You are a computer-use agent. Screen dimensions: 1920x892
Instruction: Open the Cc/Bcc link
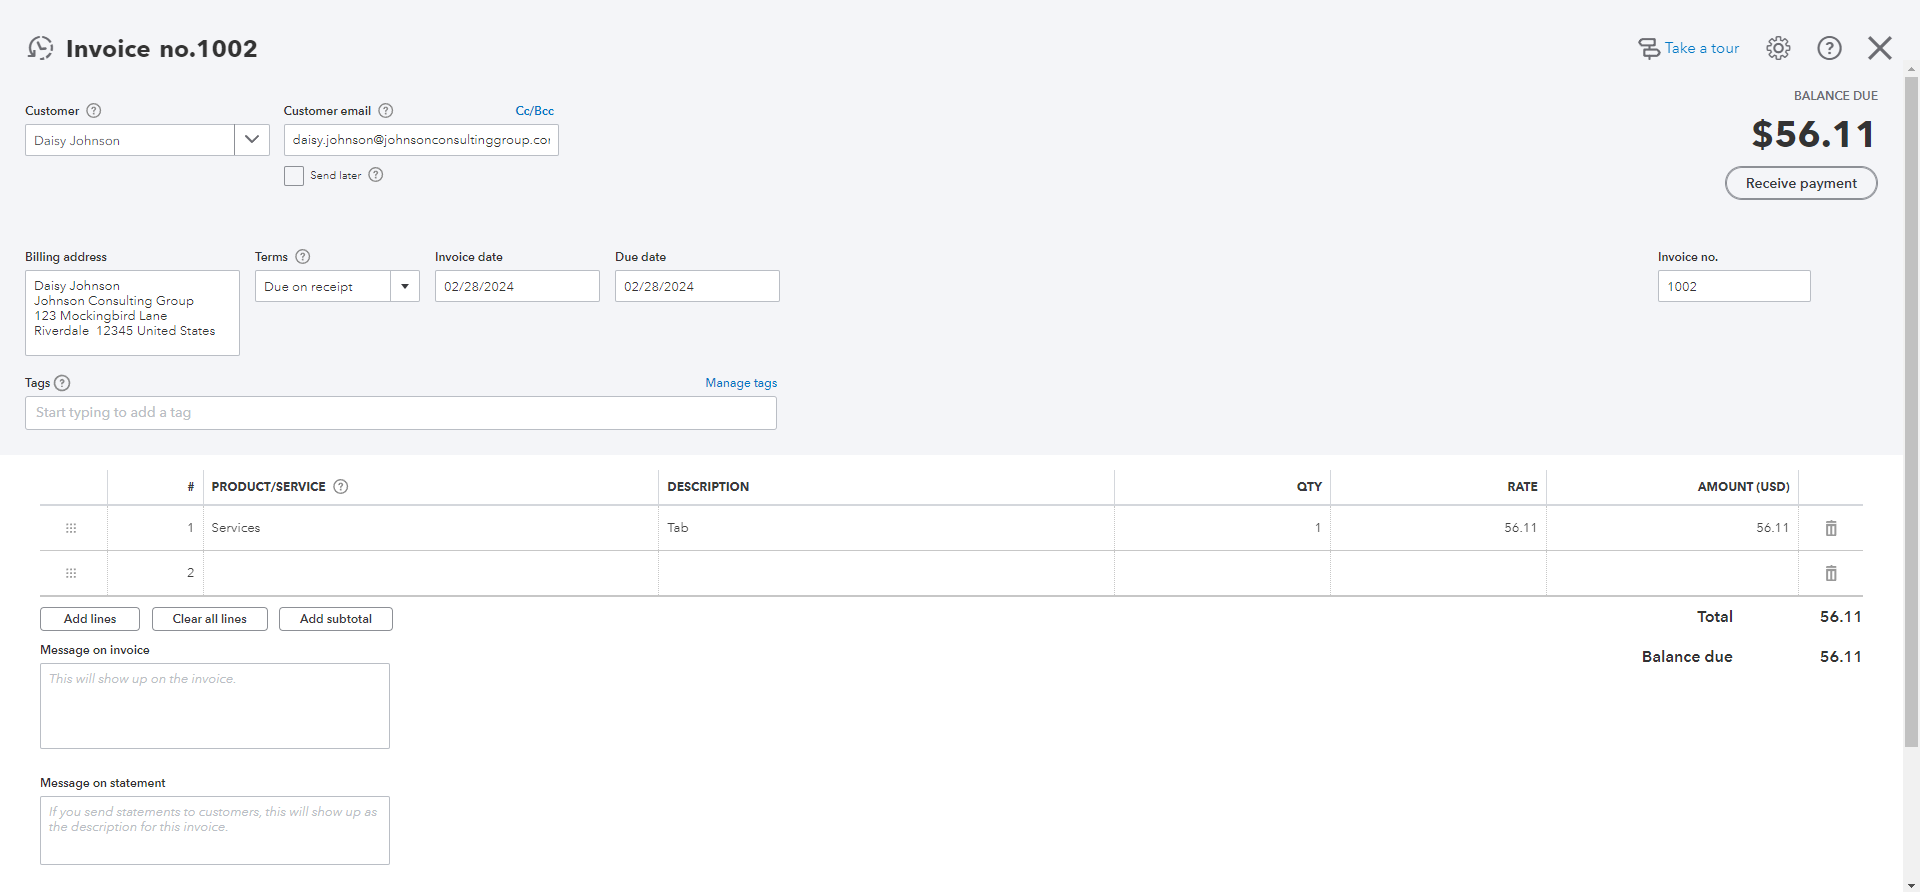pyautogui.click(x=534, y=111)
